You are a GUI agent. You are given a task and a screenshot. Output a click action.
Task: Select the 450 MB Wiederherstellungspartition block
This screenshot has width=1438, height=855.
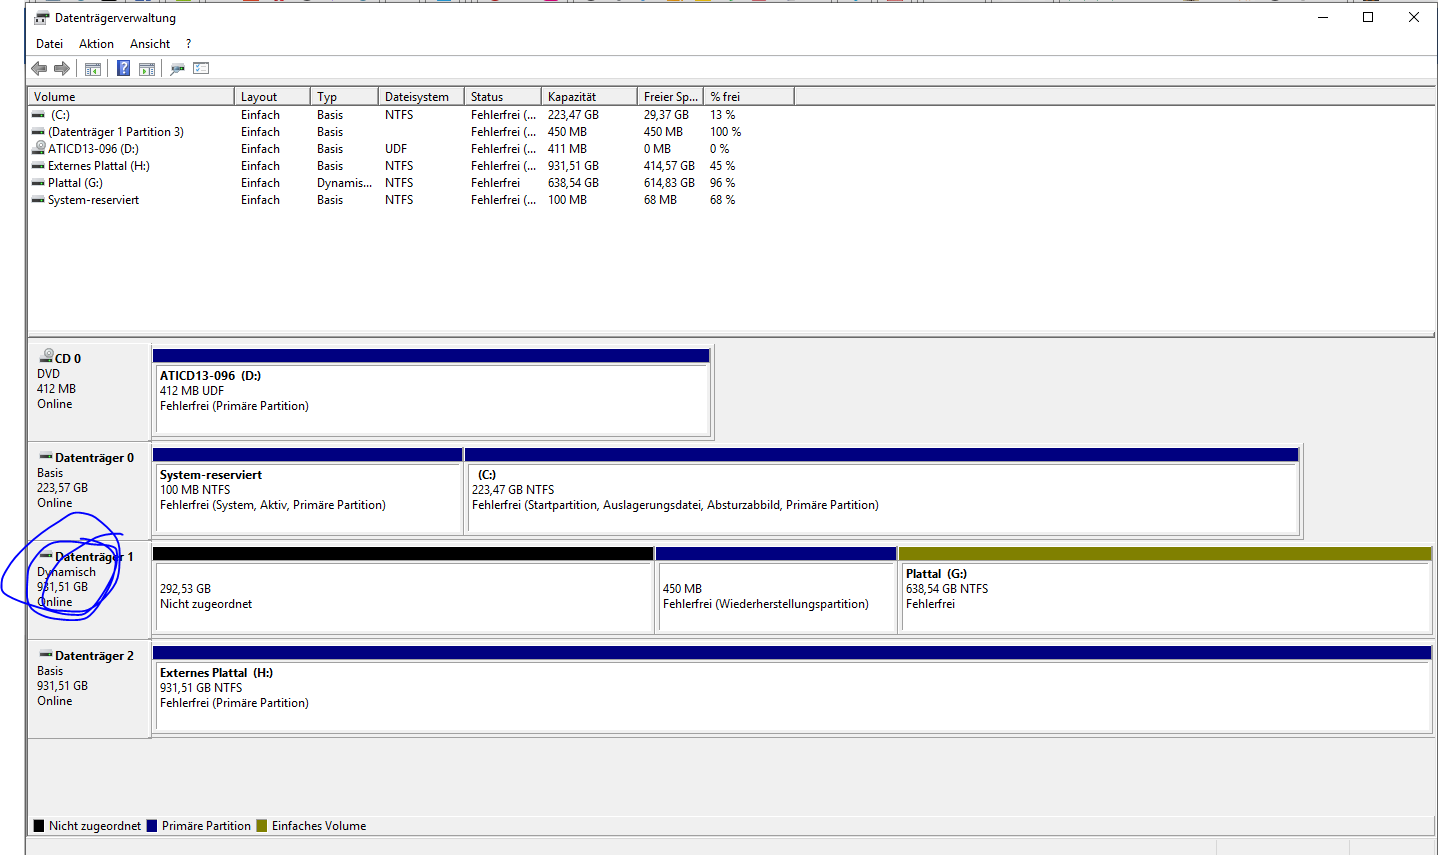776,590
